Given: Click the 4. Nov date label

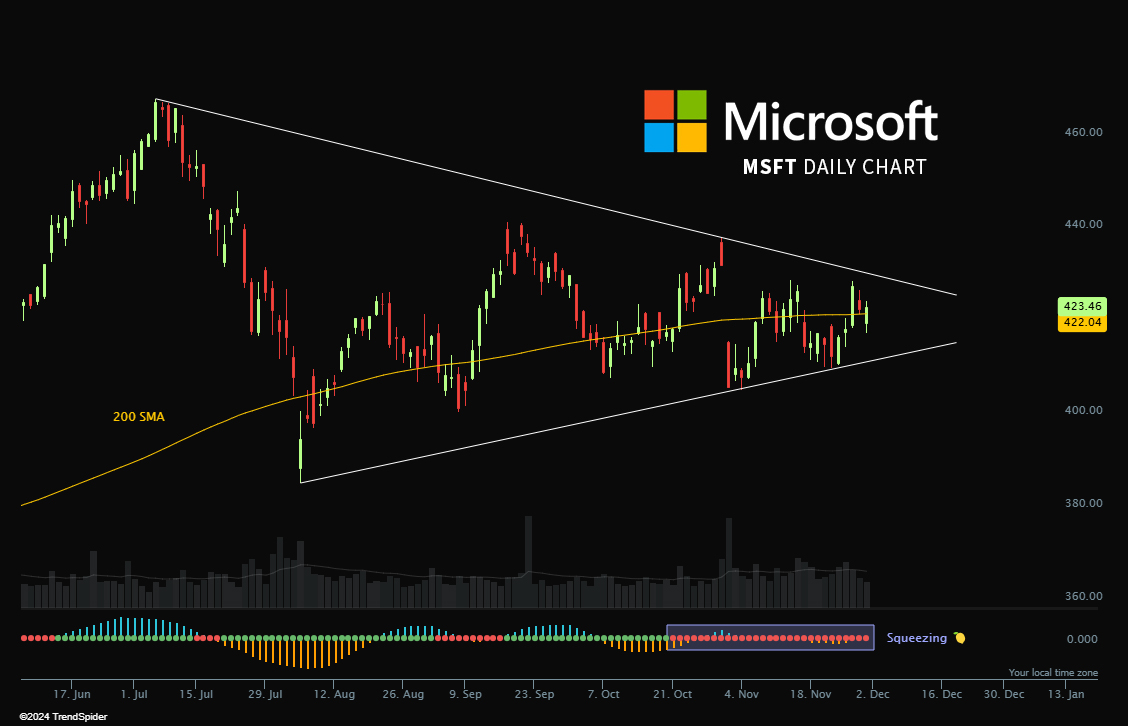Looking at the screenshot, I should click(x=741, y=694).
